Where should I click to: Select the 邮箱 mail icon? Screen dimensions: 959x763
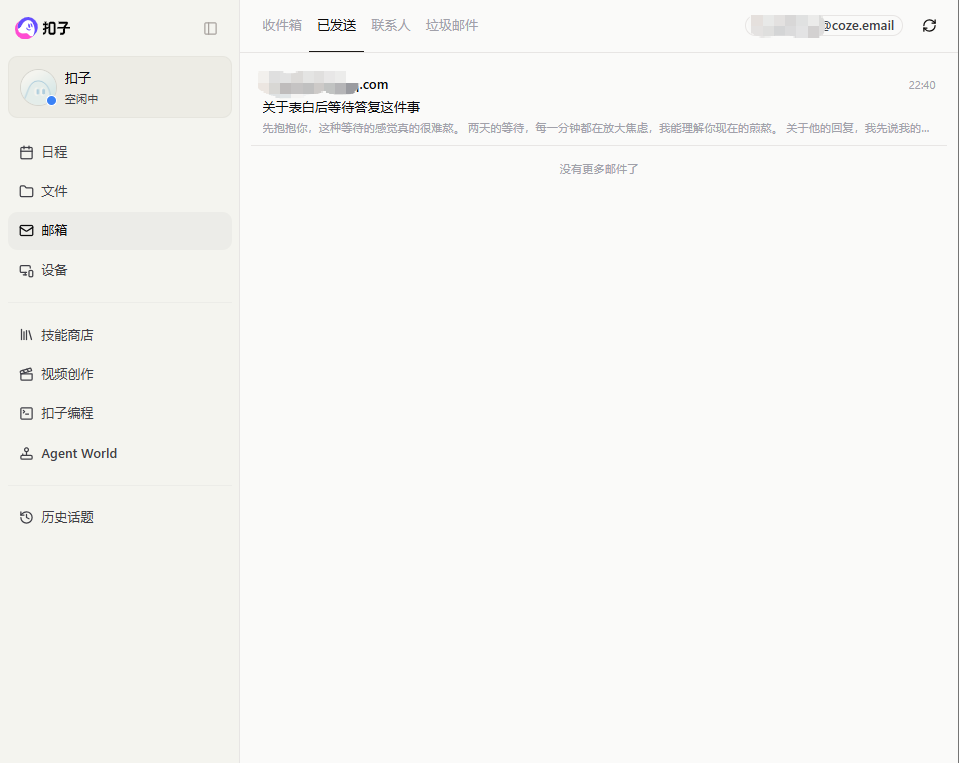tap(25, 230)
